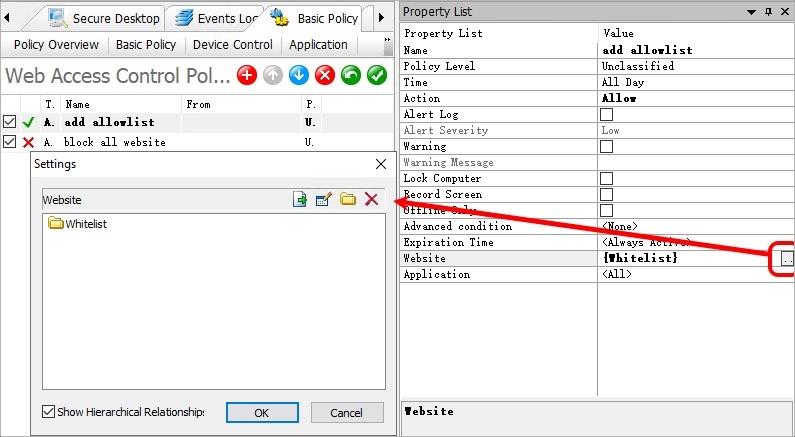
Task: Select the Whitelist folder item
Action: (78, 224)
